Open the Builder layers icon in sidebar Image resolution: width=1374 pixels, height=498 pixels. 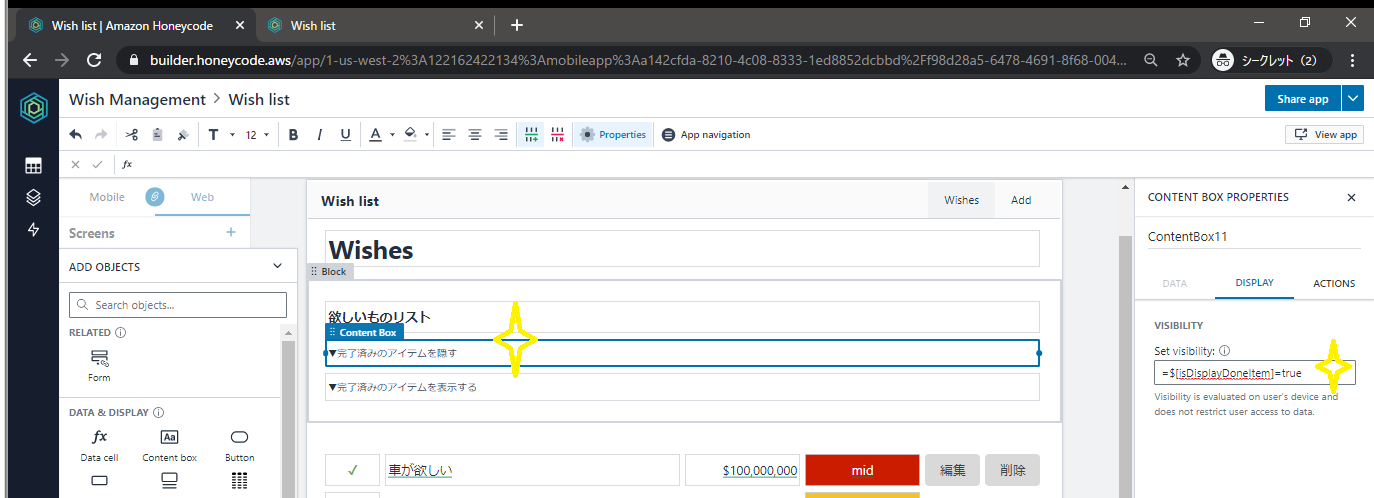pyautogui.click(x=33, y=198)
